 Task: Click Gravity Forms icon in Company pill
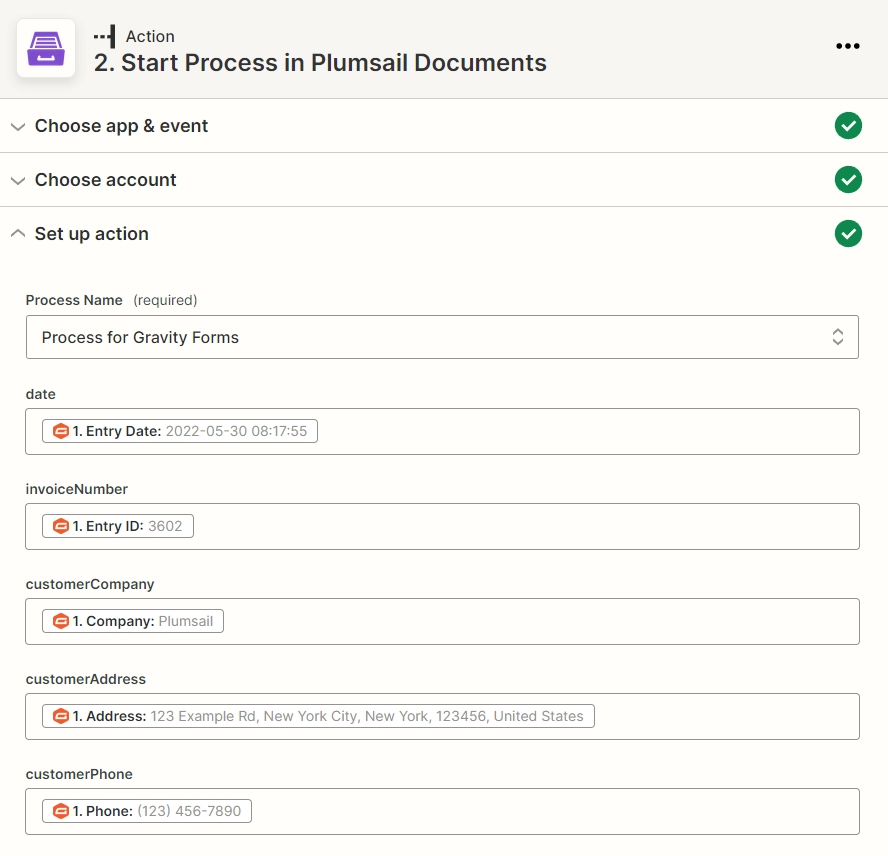coord(61,621)
